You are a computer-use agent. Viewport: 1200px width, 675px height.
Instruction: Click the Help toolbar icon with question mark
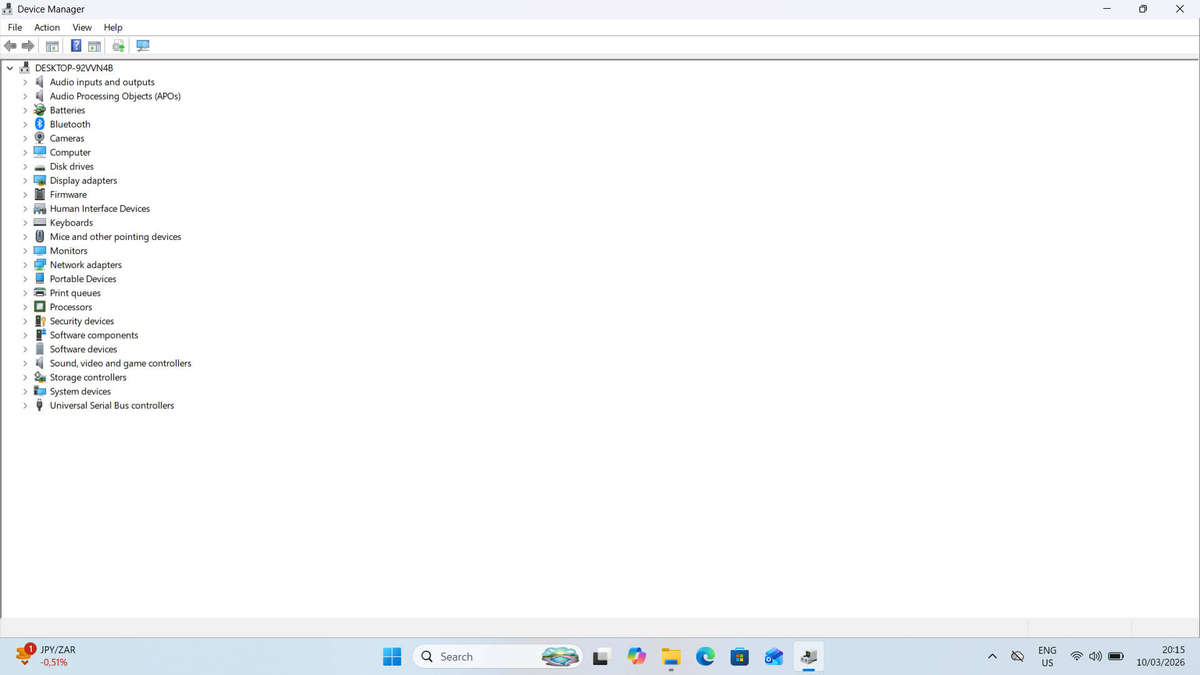(x=76, y=46)
